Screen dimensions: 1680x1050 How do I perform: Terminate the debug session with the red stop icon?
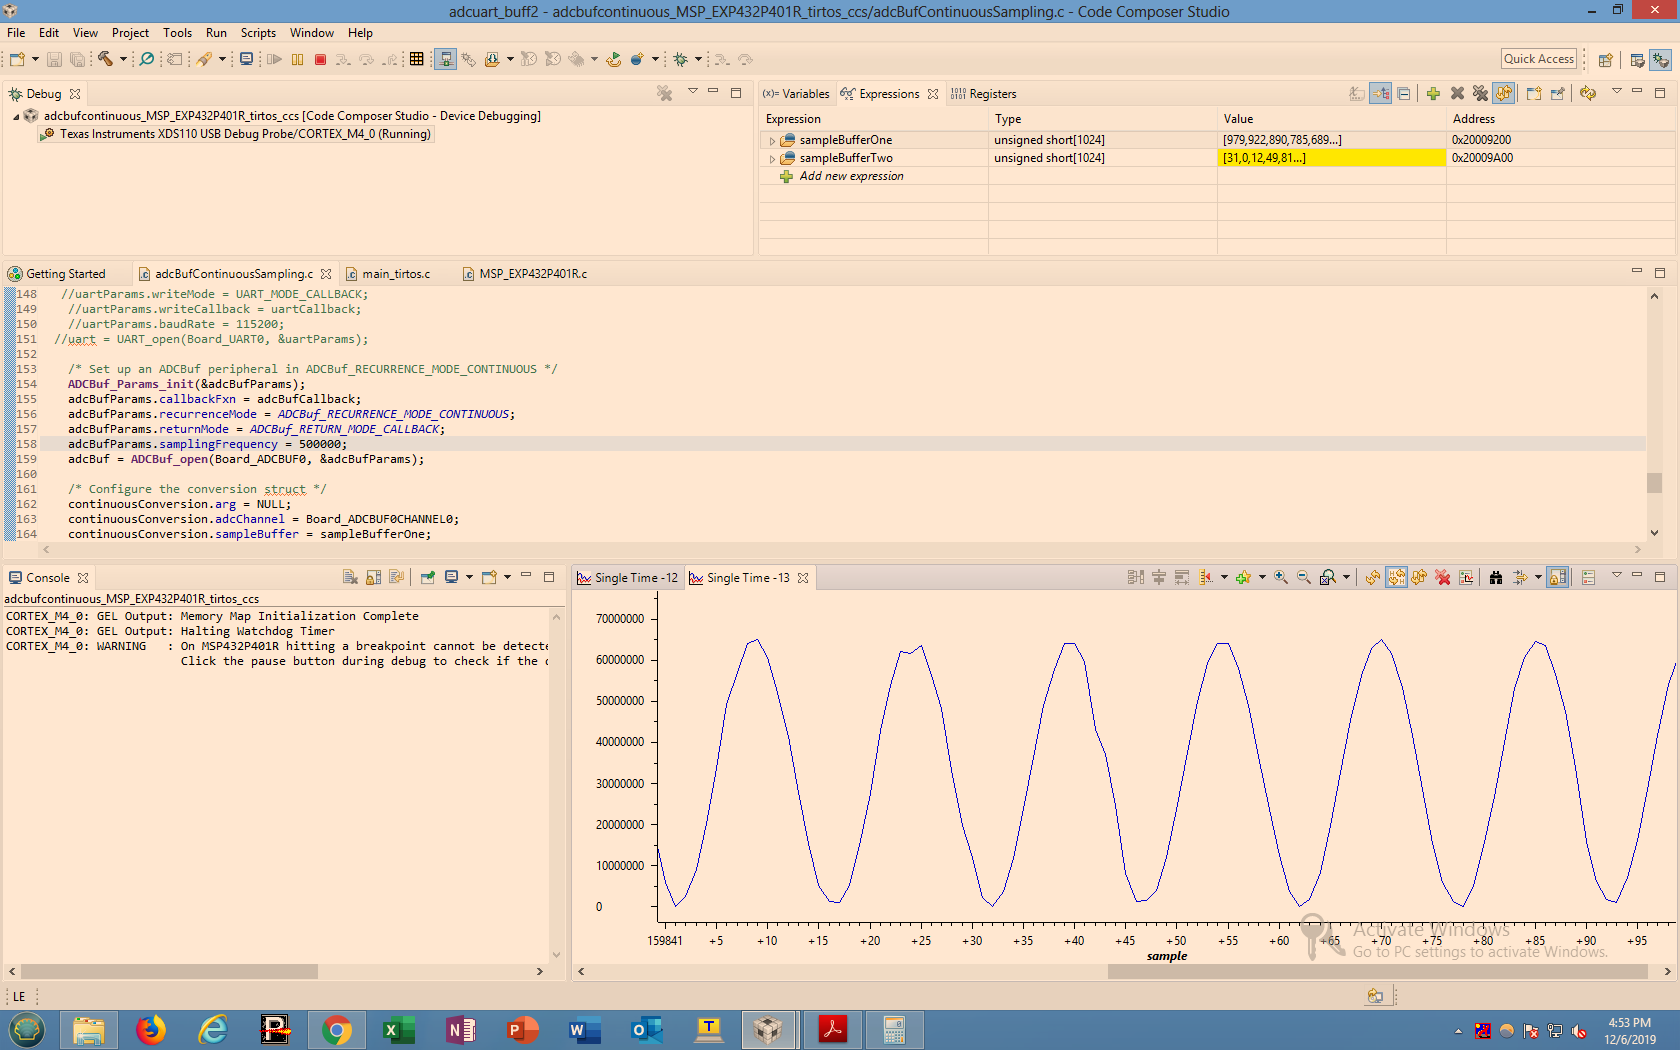[319, 59]
